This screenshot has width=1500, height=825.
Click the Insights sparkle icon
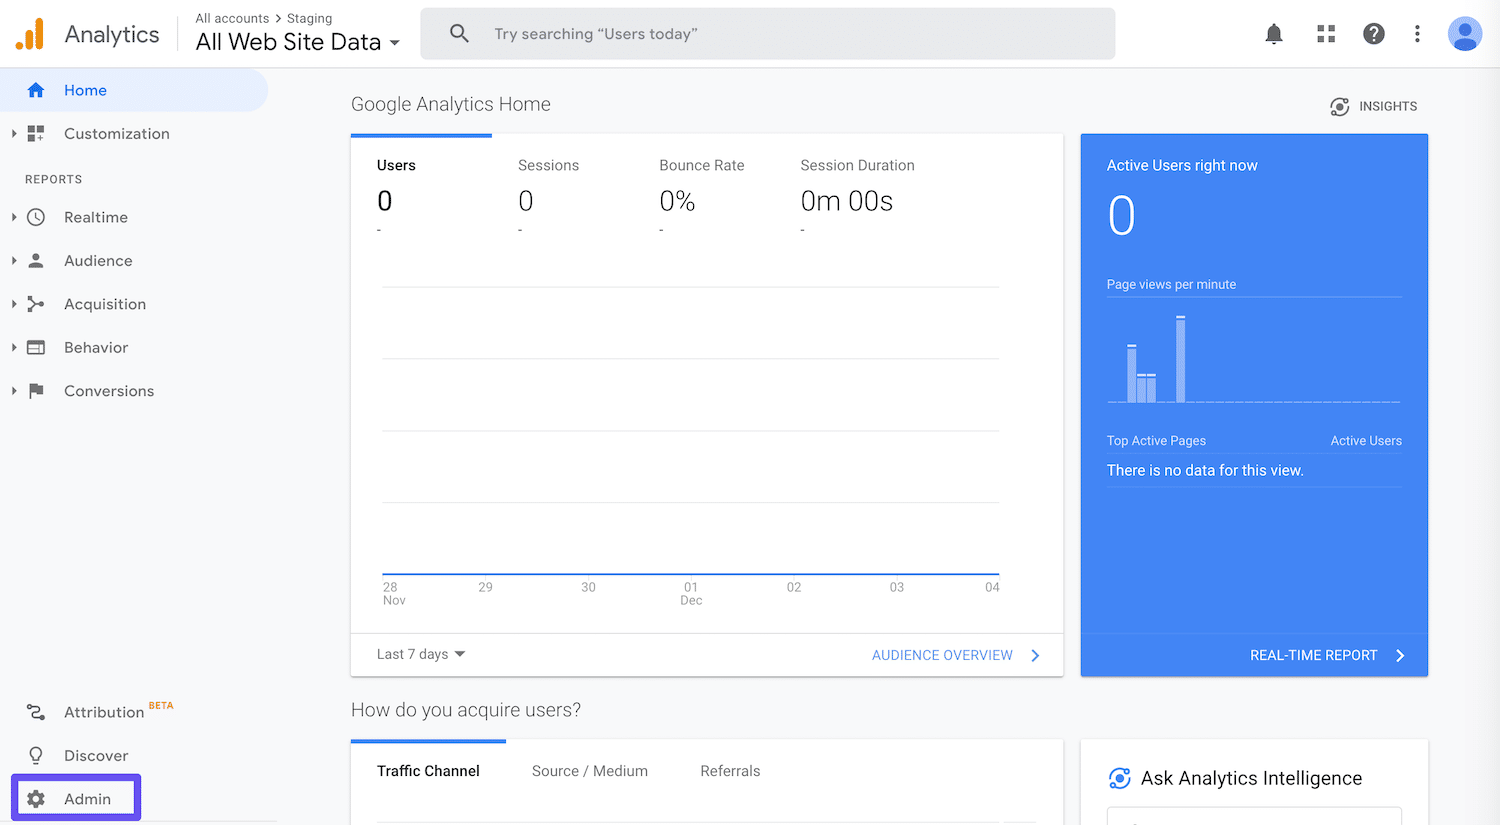click(x=1340, y=106)
